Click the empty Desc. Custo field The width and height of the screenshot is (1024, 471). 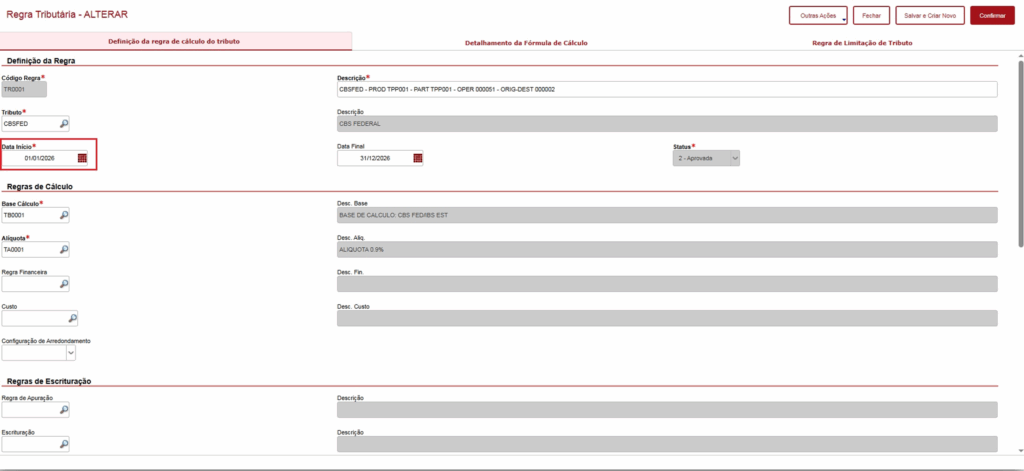[667, 318]
